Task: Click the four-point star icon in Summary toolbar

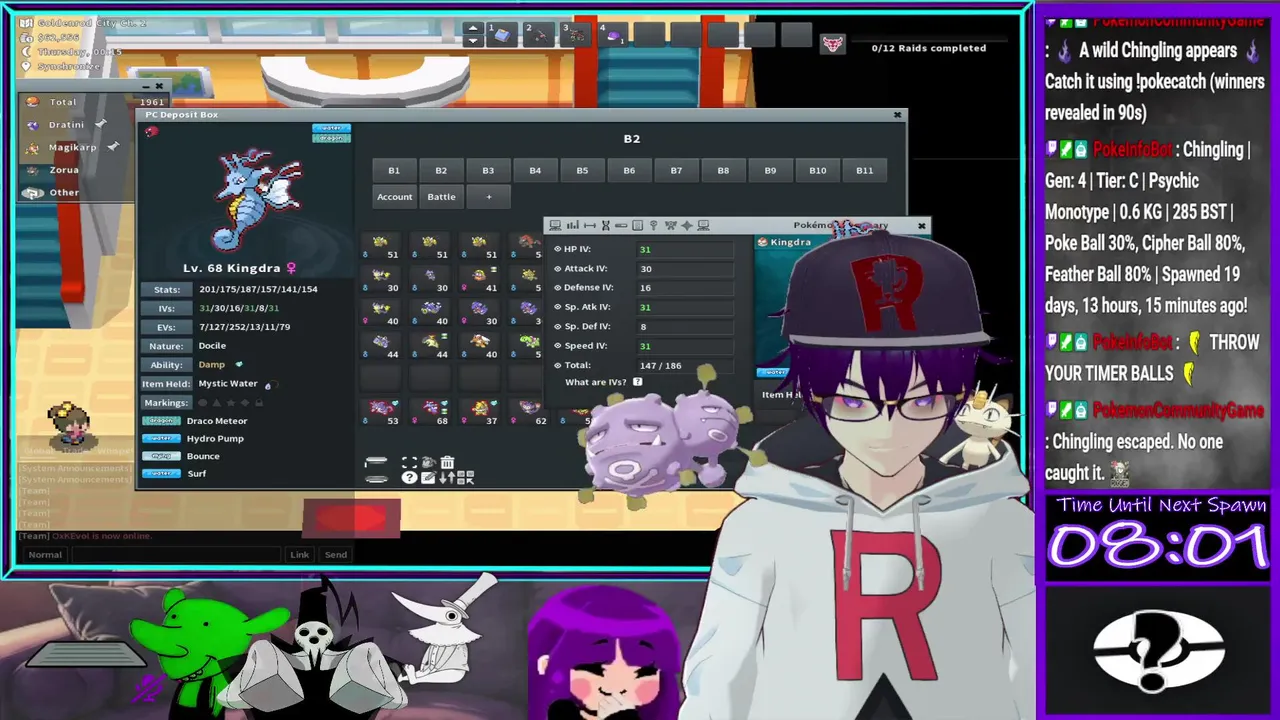Action: (x=687, y=225)
